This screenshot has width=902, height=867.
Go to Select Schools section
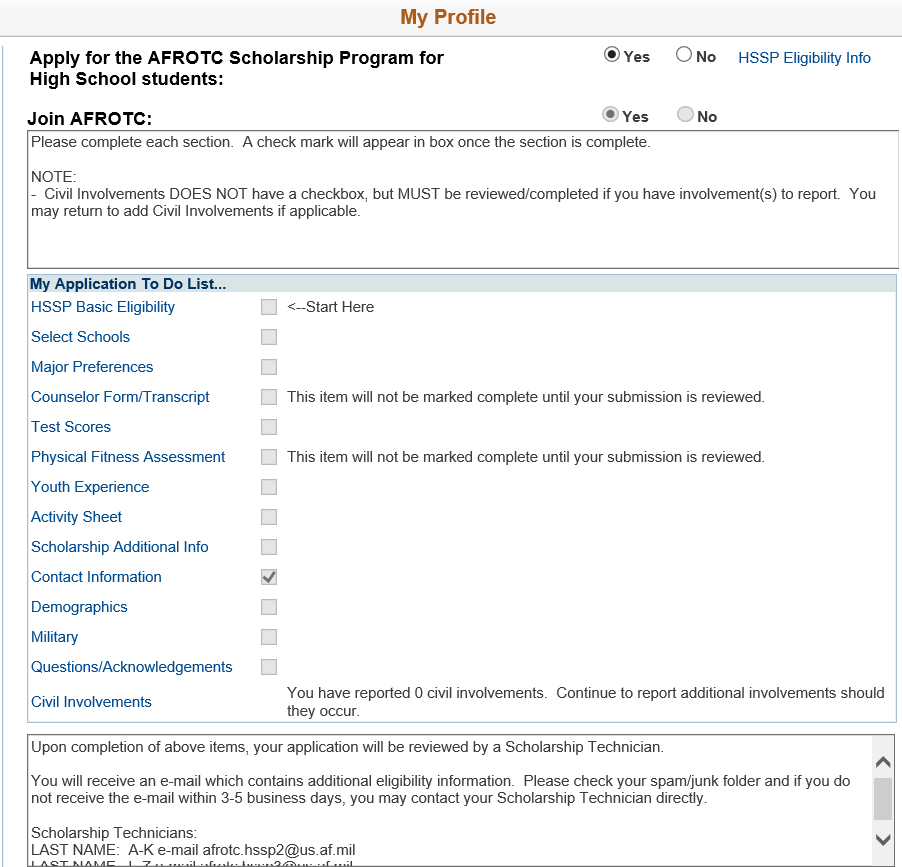[x=80, y=337]
